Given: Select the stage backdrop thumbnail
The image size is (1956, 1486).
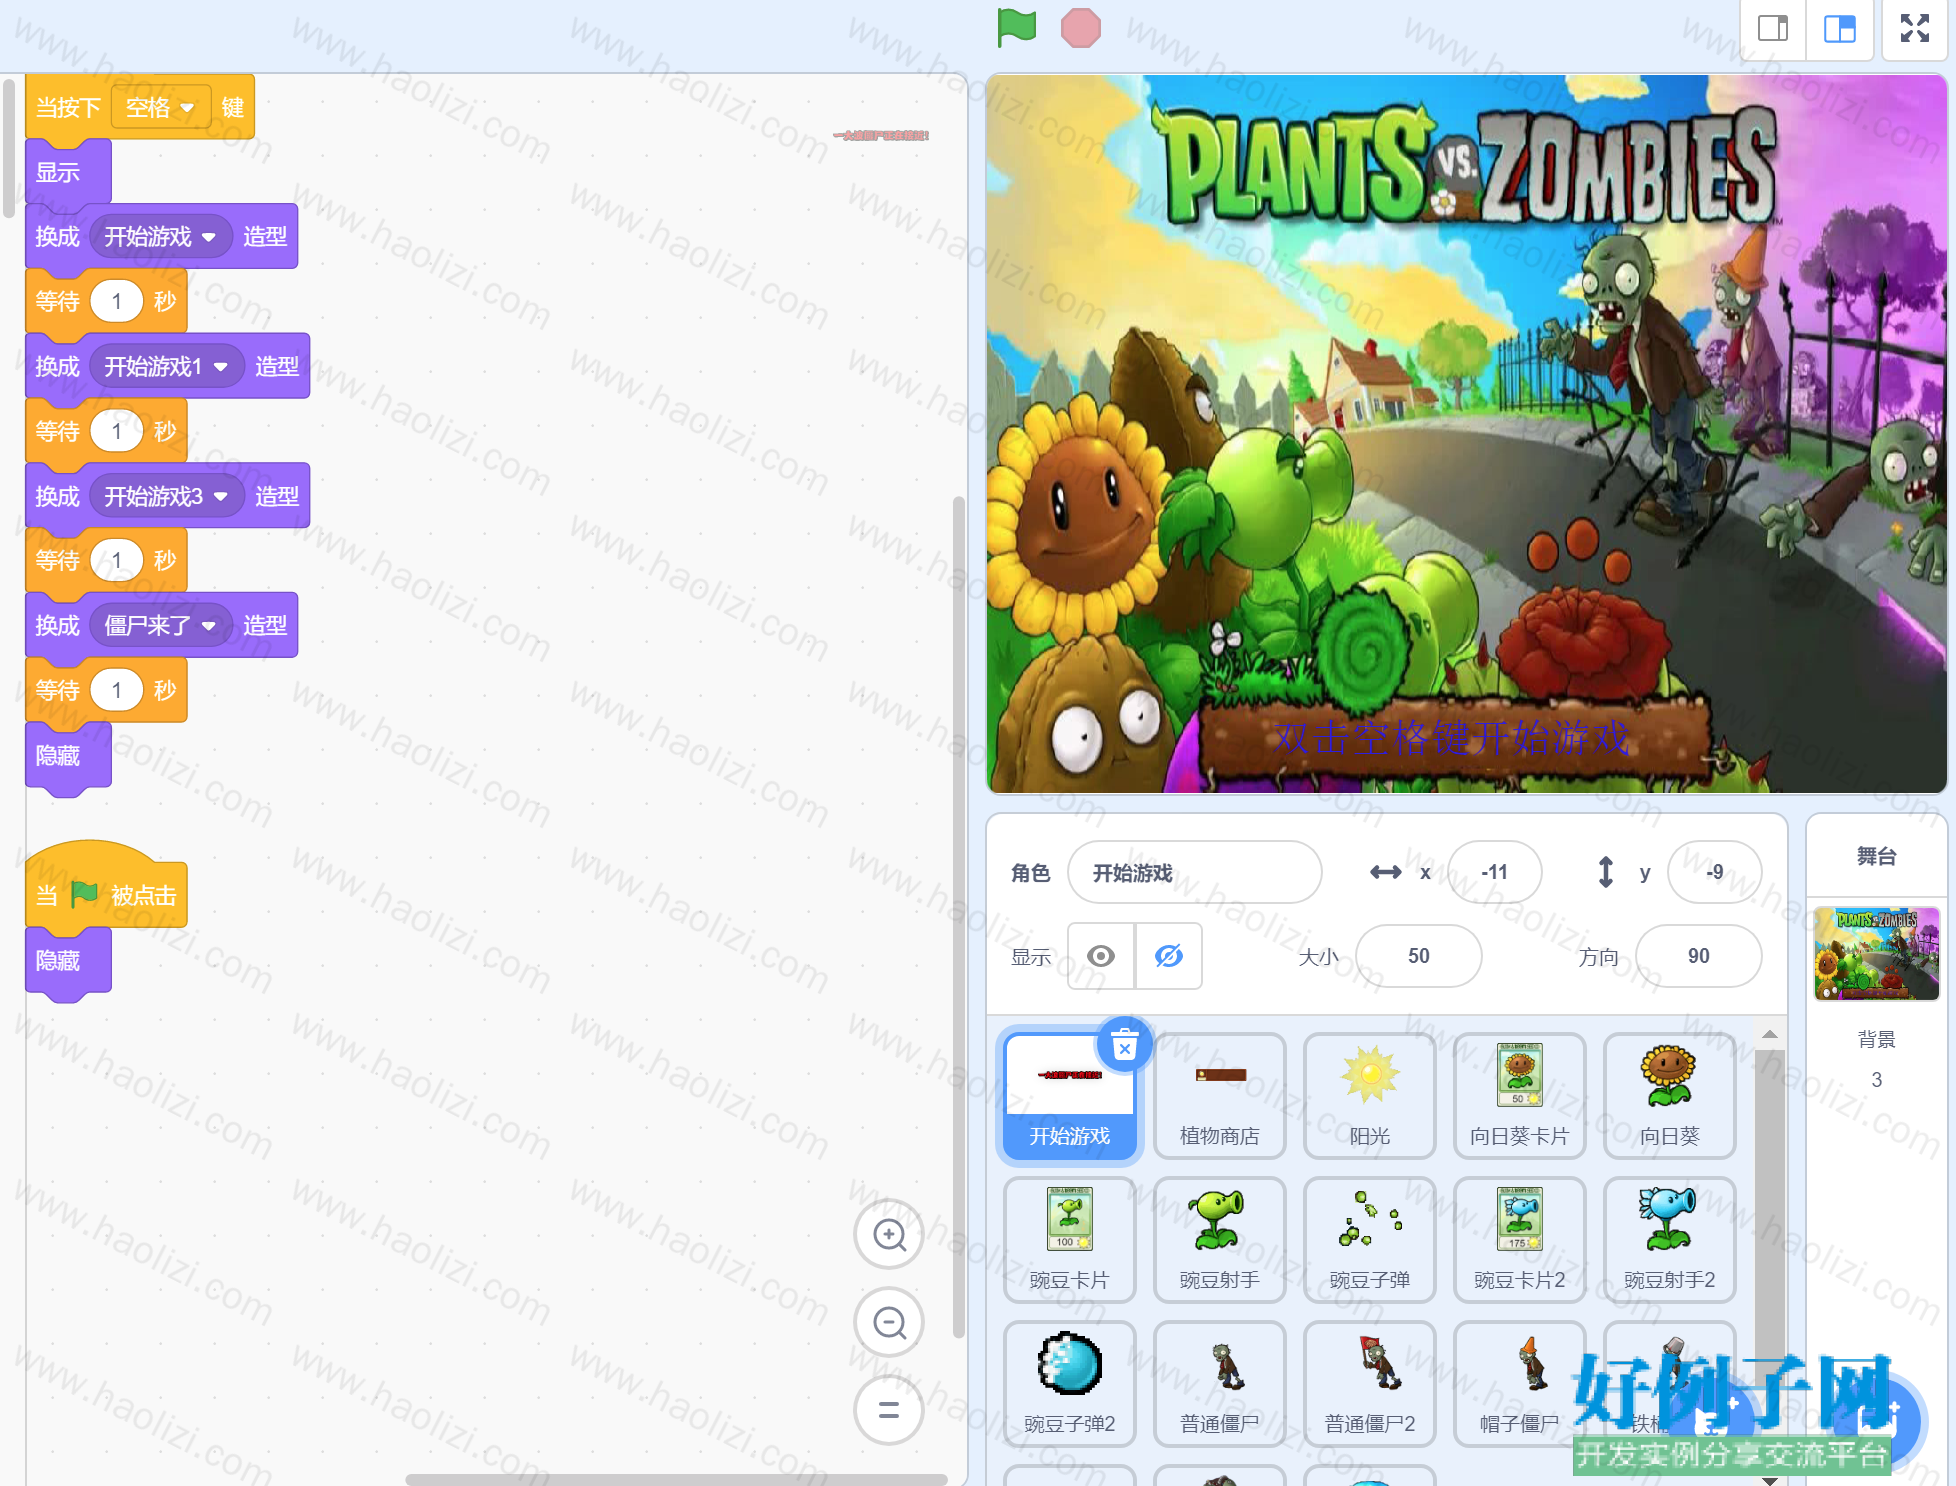Looking at the screenshot, I should tap(1877, 954).
